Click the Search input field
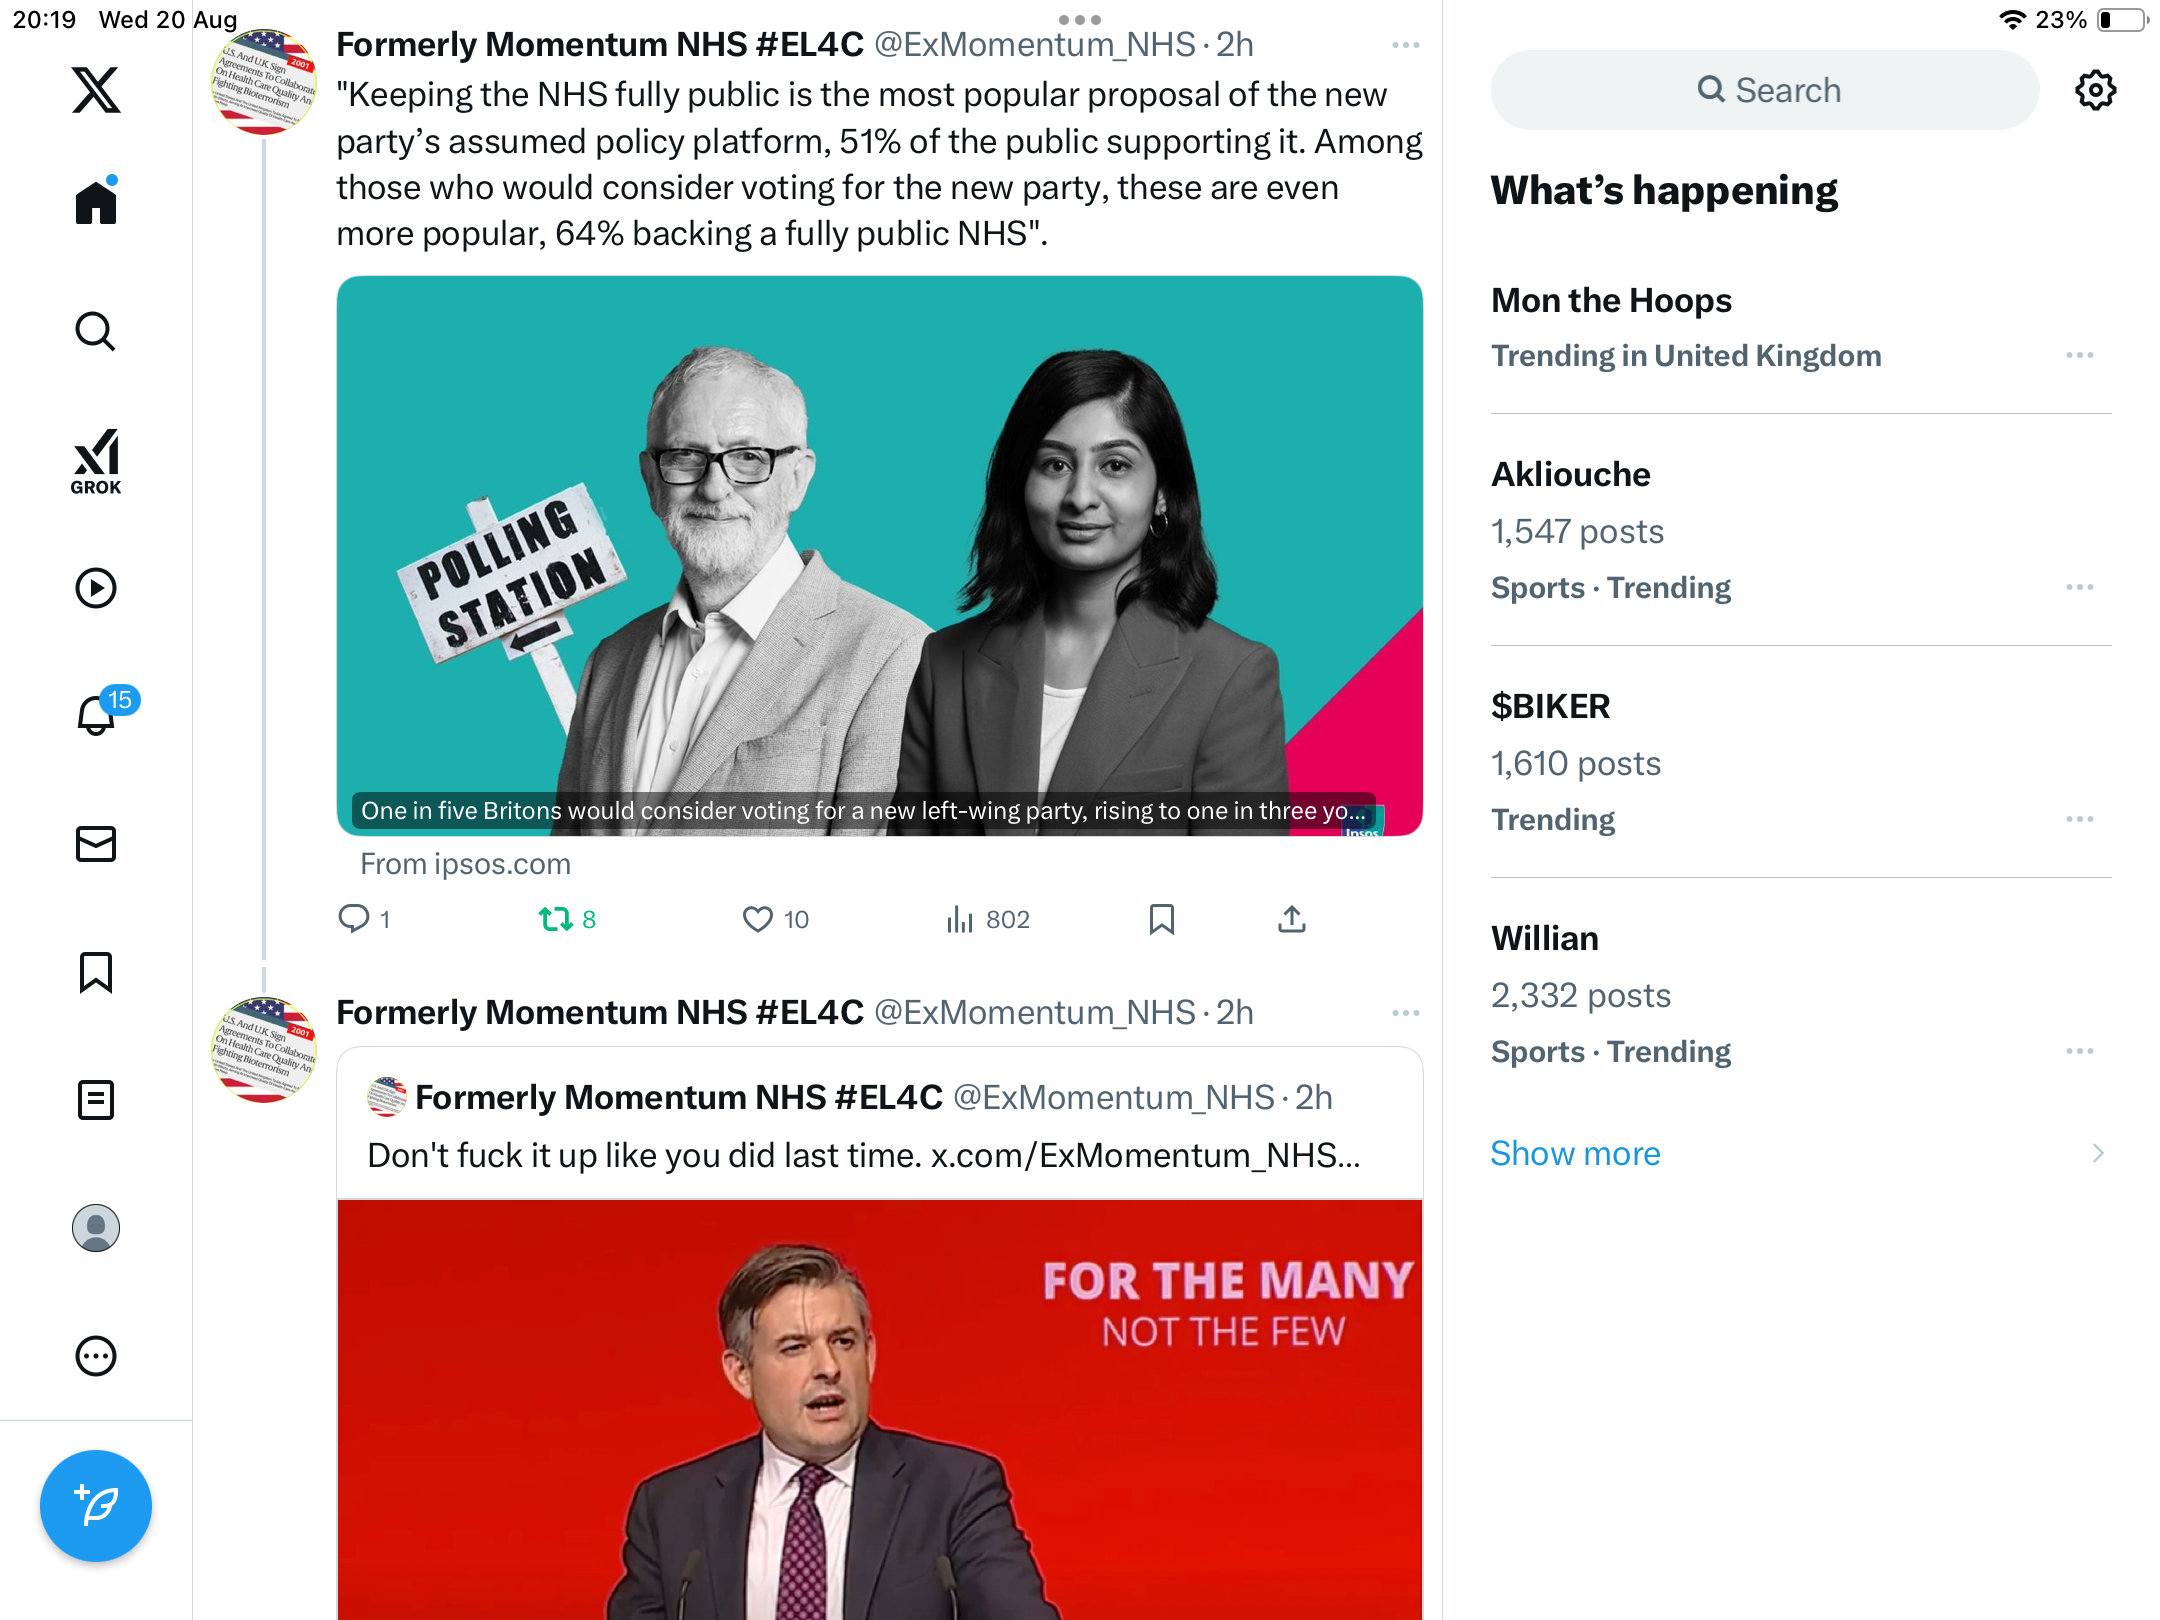Image resolution: width=2160 pixels, height=1620 pixels. [x=1765, y=90]
